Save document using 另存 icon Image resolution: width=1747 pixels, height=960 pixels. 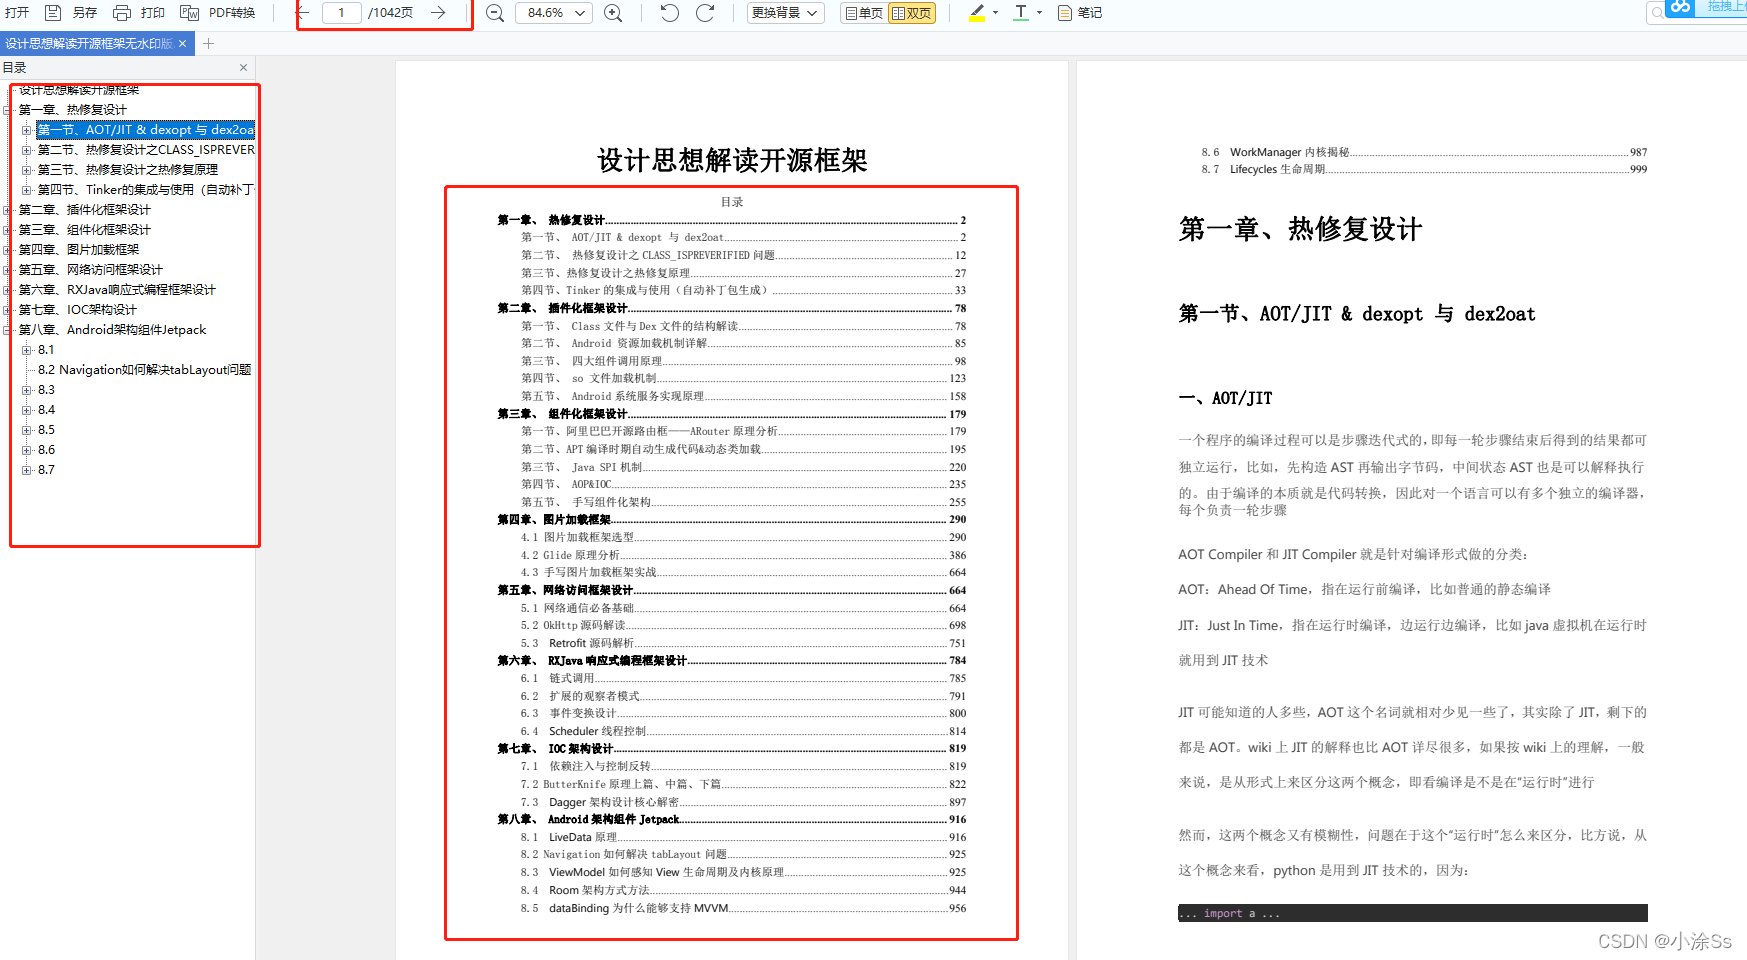52,12
